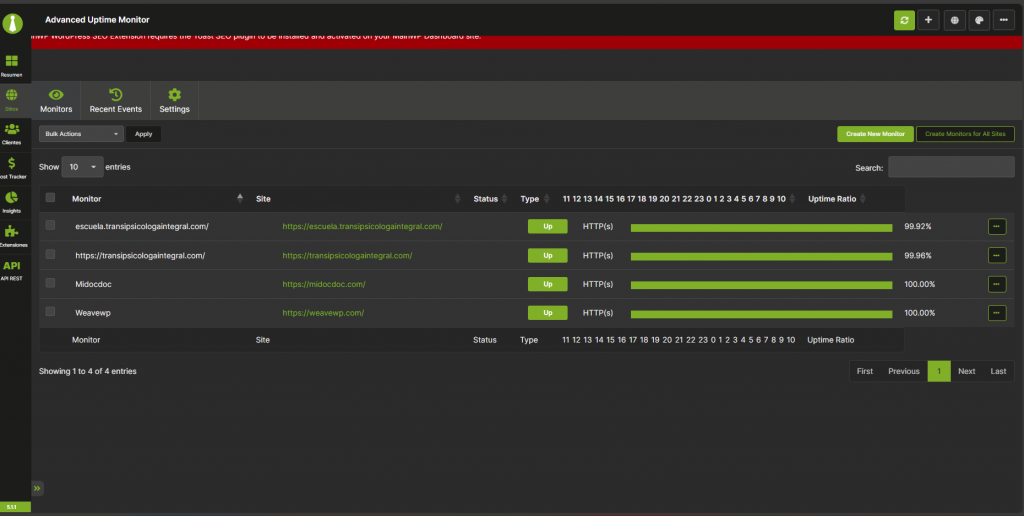This screenshot has width=1024, height=516.
Task: Click the Weavewp monitor name
Action: (93, 313)
